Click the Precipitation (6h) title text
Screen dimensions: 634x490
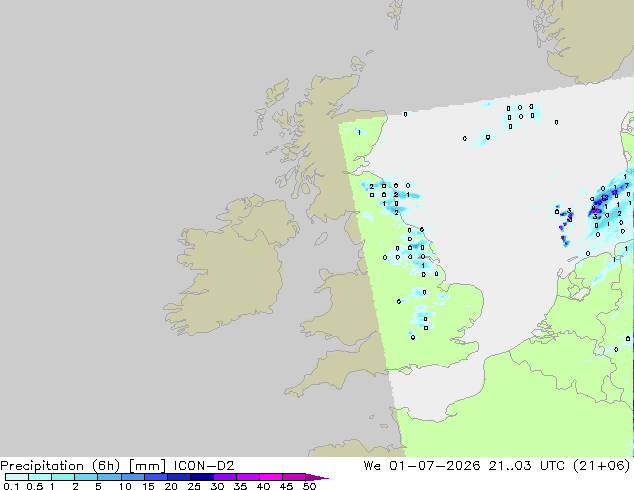pos(60,466)
